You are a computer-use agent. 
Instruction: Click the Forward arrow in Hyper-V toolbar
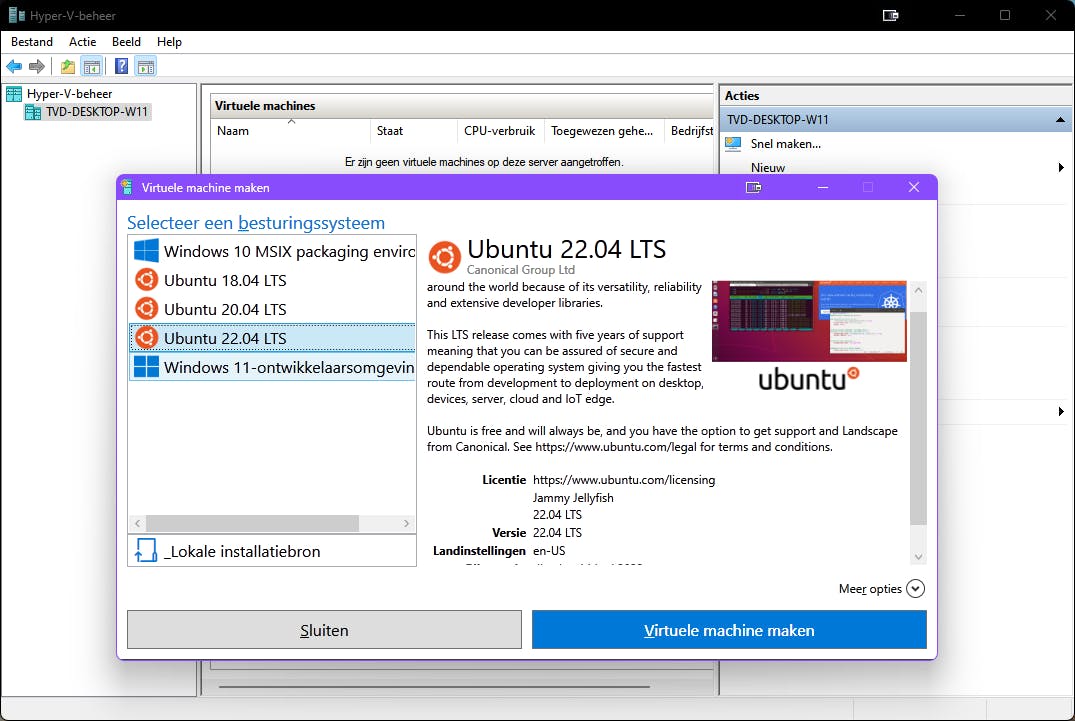tap(37, 66)
